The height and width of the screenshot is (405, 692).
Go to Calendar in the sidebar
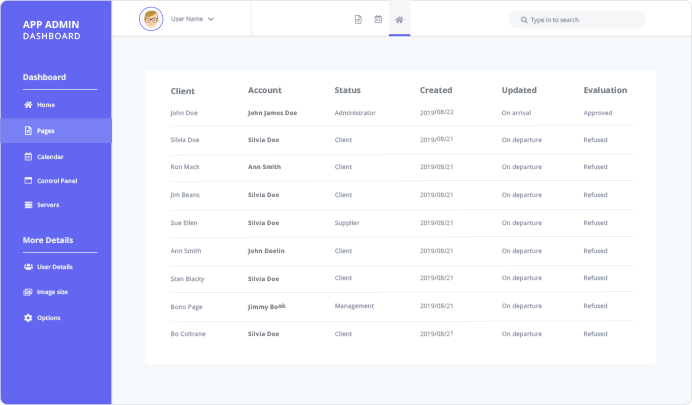point(50,157)
